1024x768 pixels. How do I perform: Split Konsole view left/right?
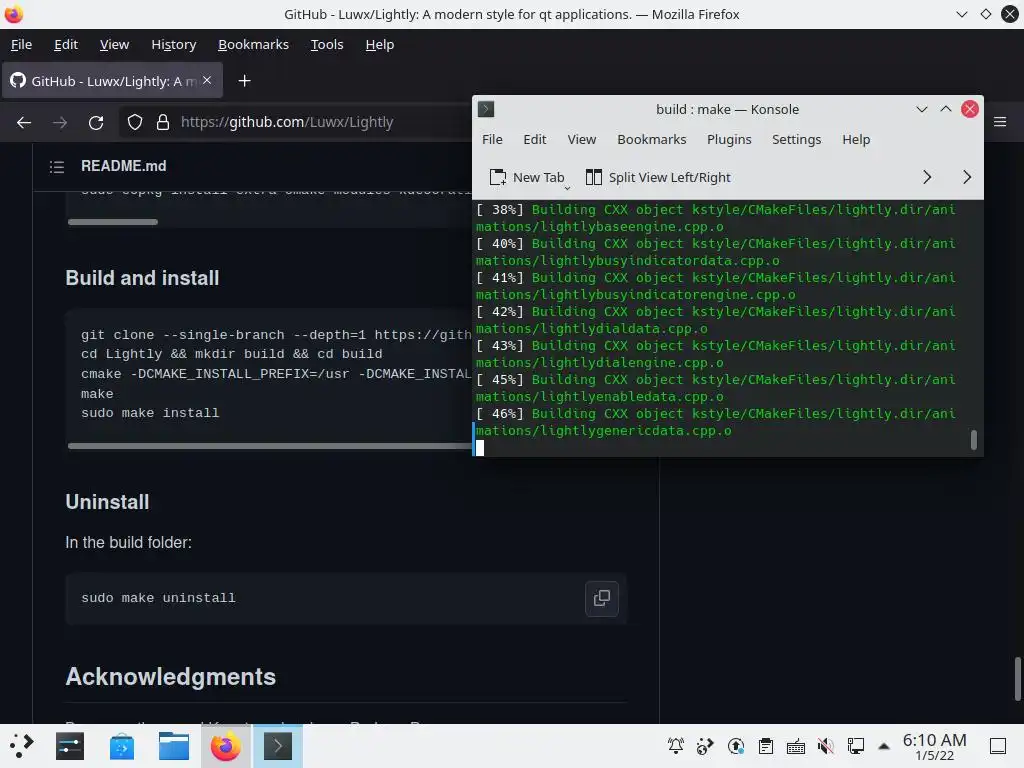658,178
